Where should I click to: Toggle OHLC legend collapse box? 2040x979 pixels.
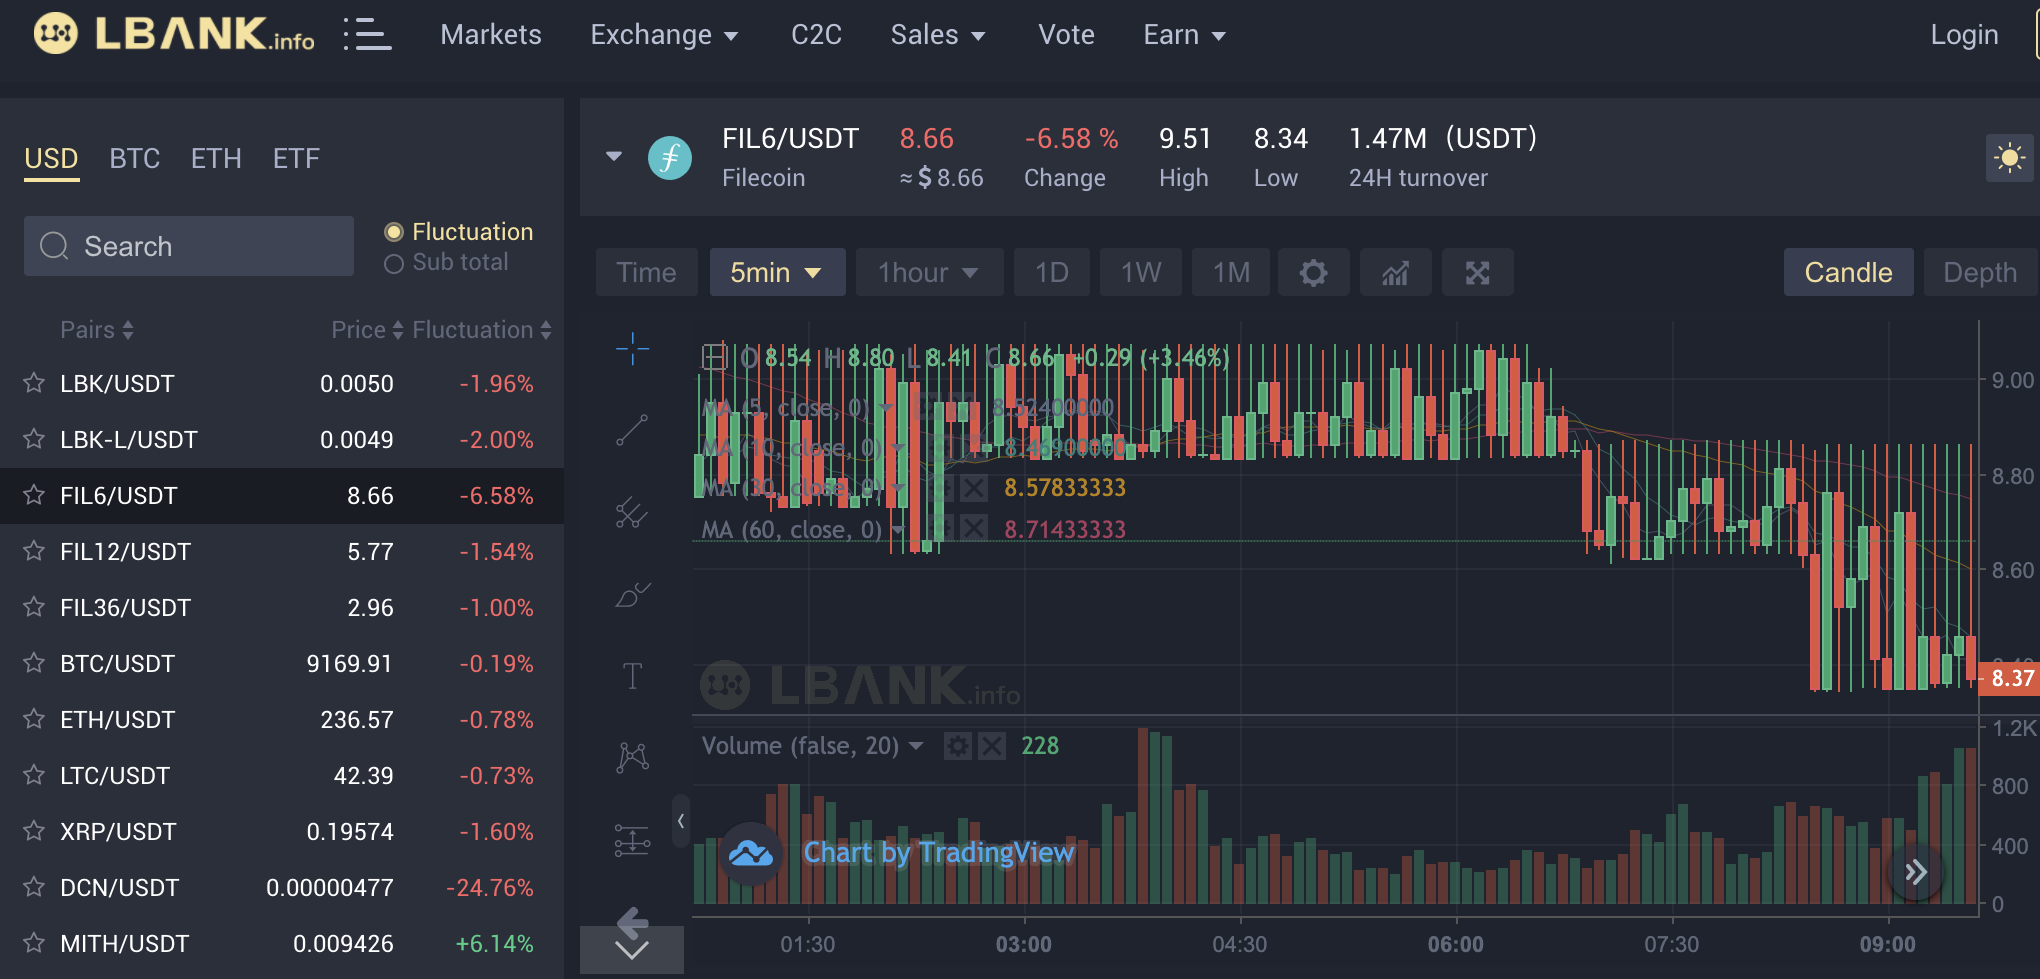coord(714,357)
